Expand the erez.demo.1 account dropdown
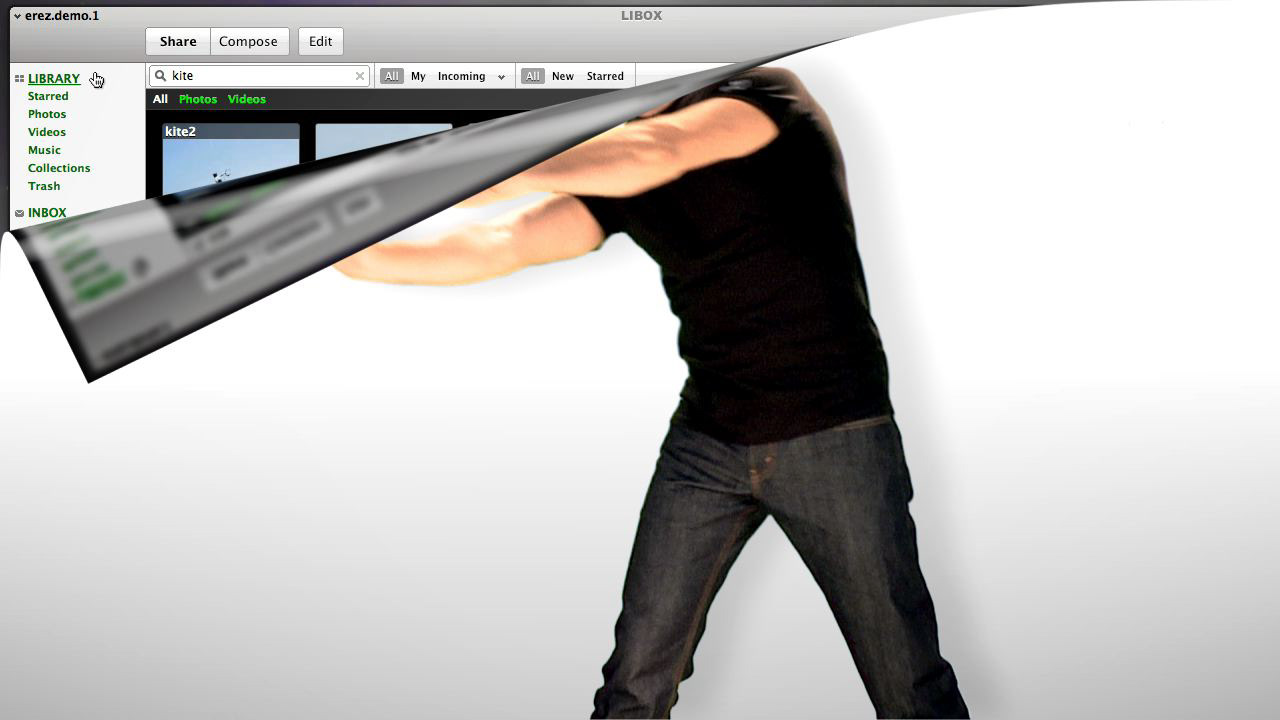Image resolution: width=1280 pixels, height=720 pixels. point(17,16)
